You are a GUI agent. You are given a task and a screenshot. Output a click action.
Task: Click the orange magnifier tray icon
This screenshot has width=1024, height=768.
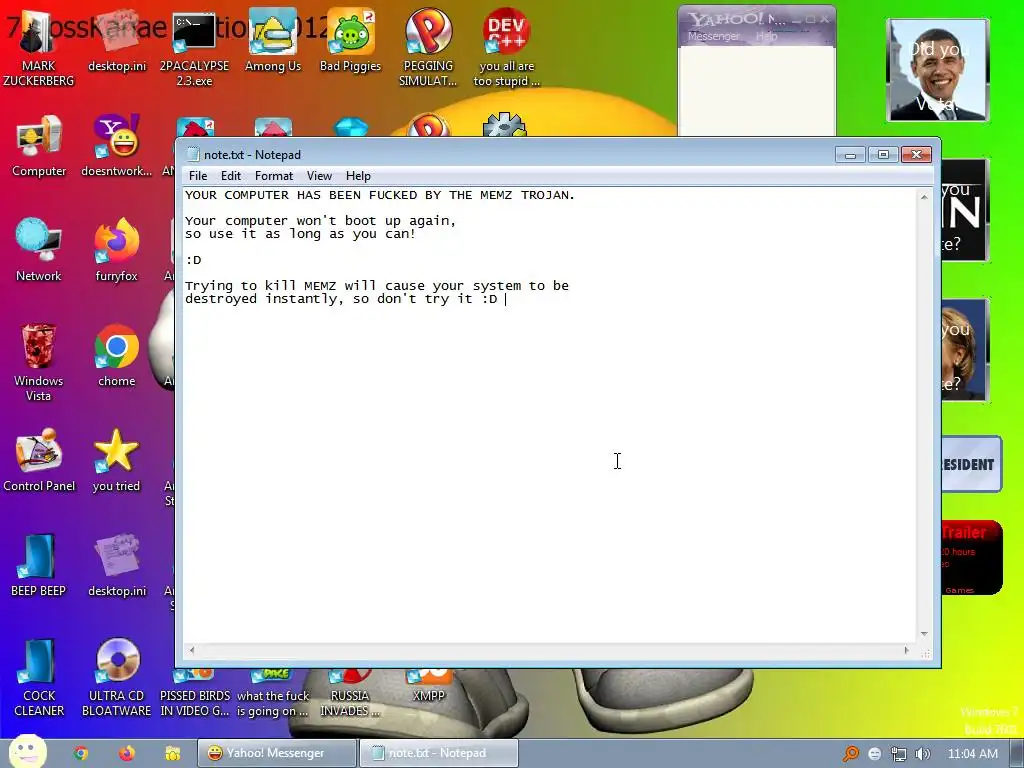(x=850, y=754)
